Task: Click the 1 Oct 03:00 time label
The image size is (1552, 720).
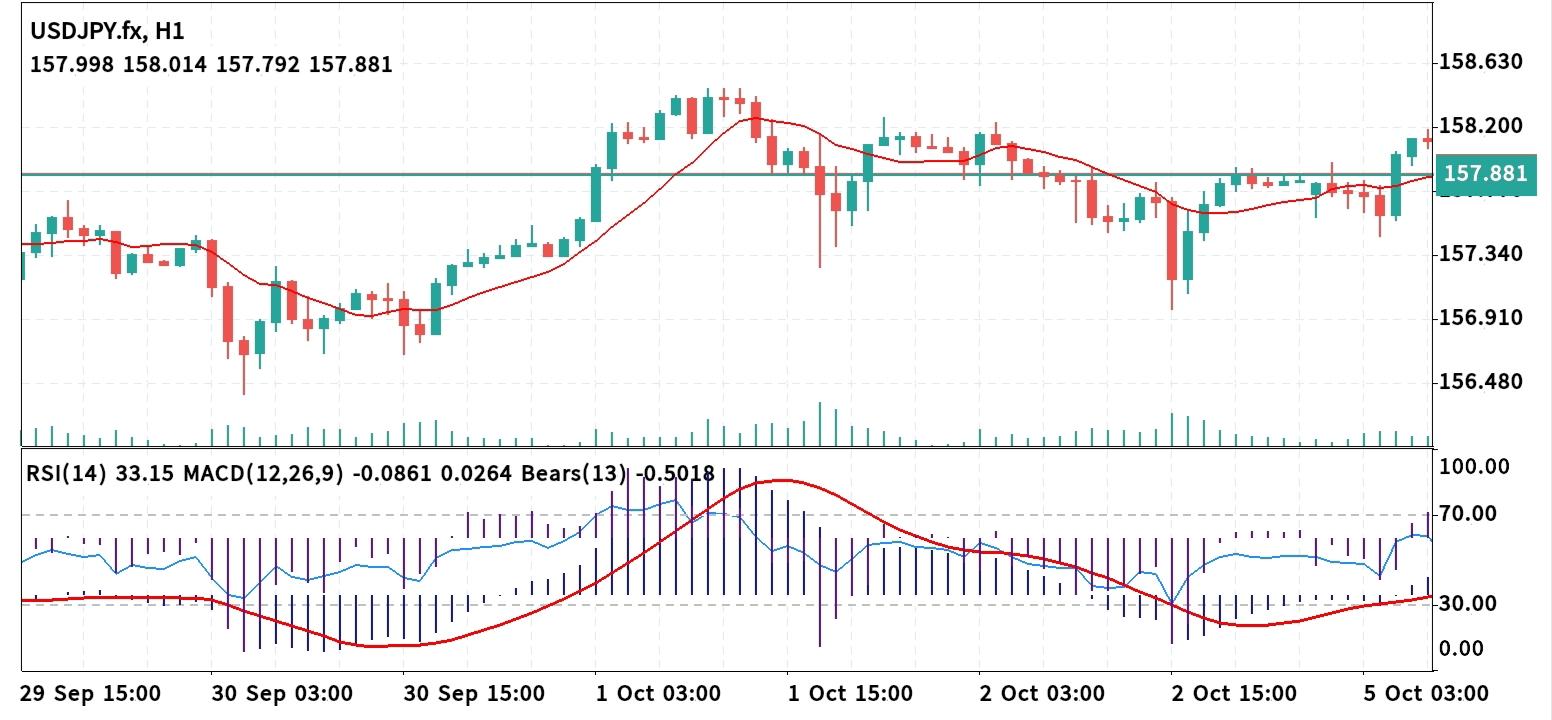Action: click(658, 693)
